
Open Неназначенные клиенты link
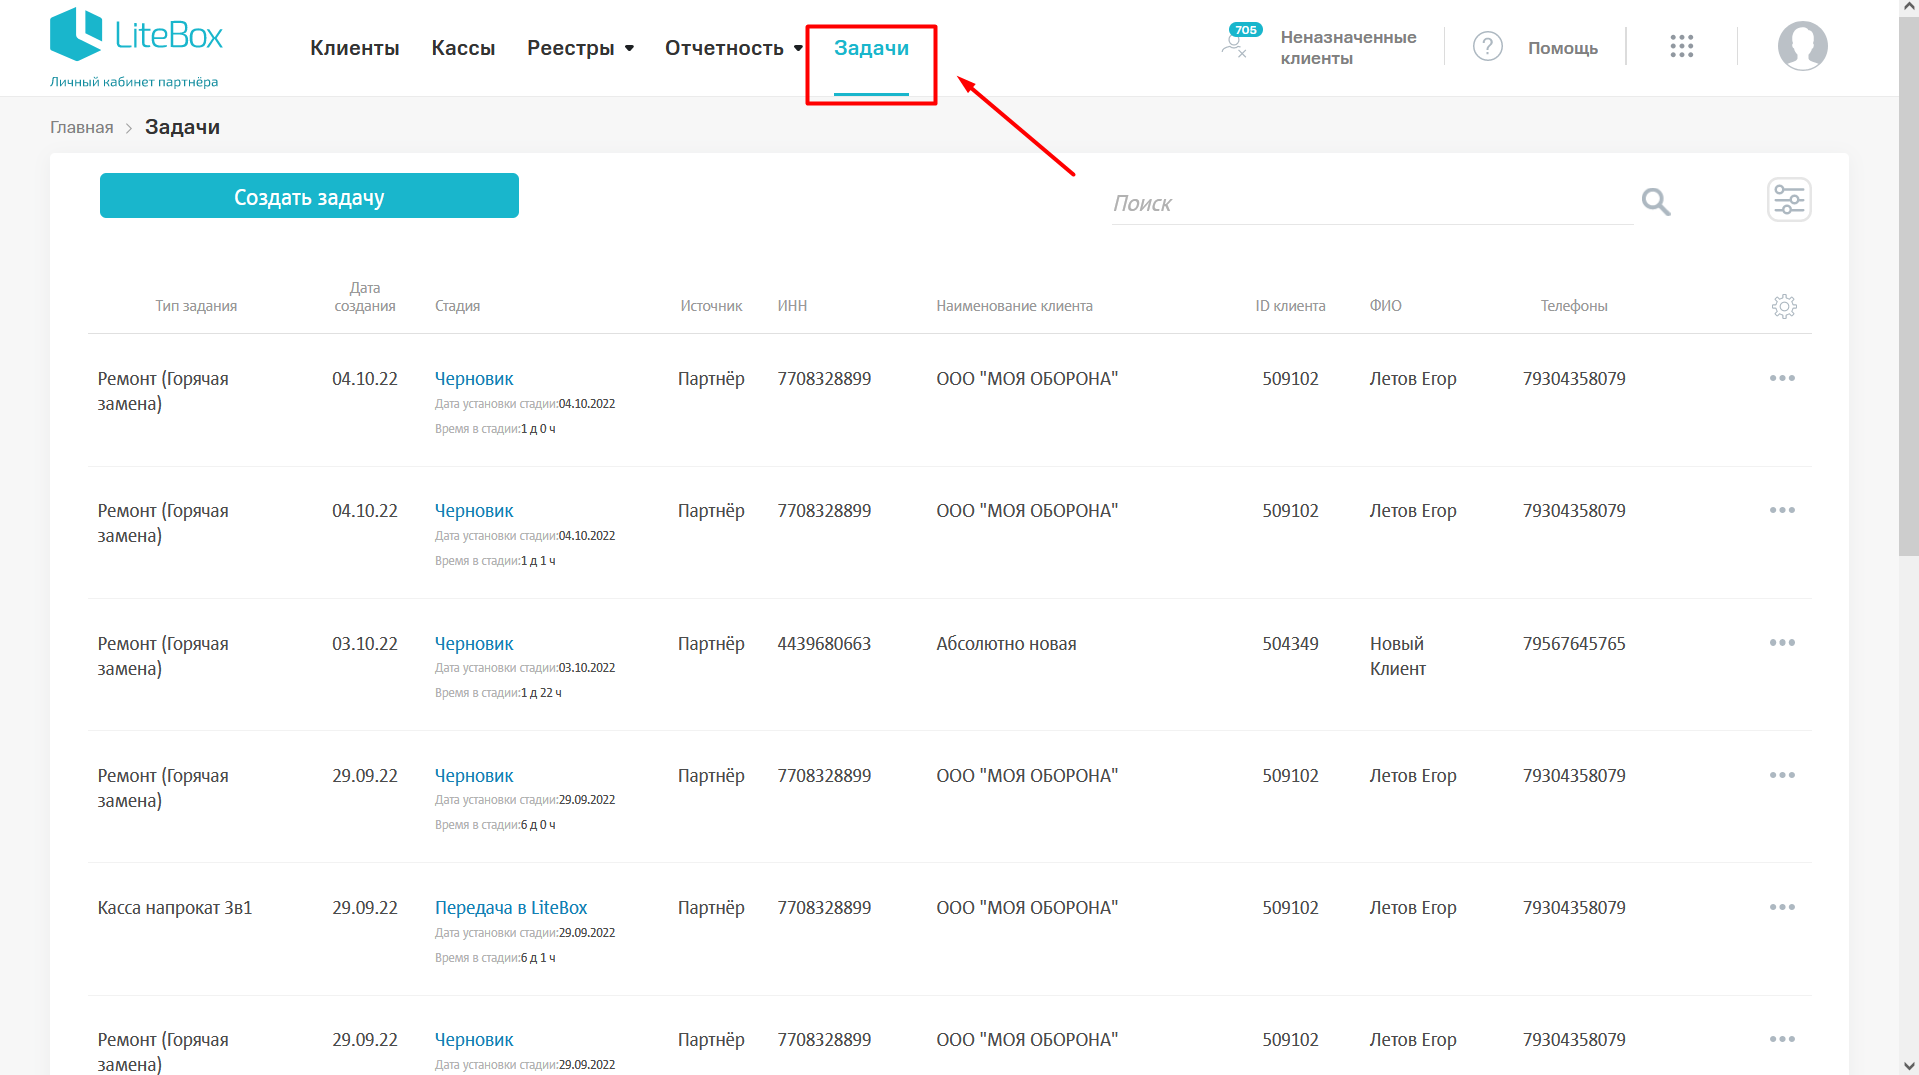(1348, 47)
